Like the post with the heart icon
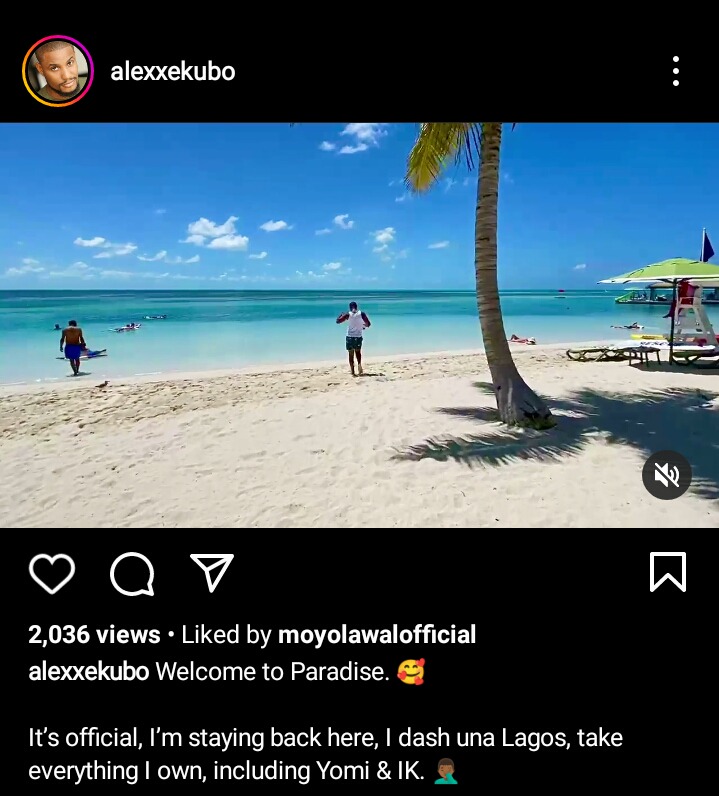The width and height of the screenshot is (719, 796). [52, 573]
